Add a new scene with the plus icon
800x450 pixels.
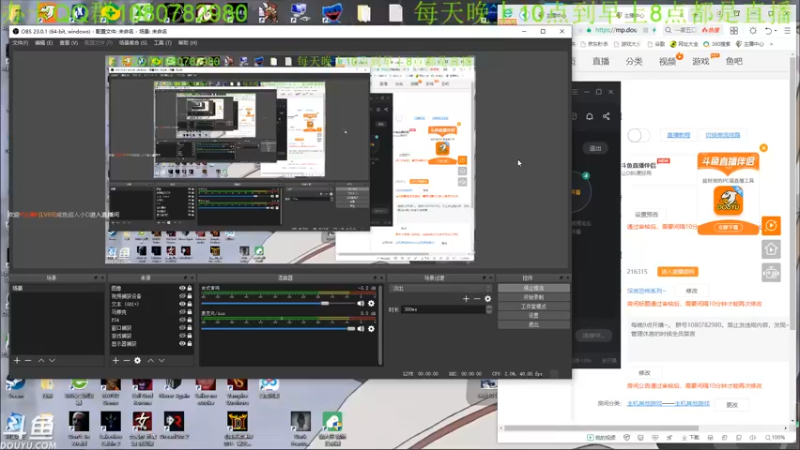tap(17, 360)
